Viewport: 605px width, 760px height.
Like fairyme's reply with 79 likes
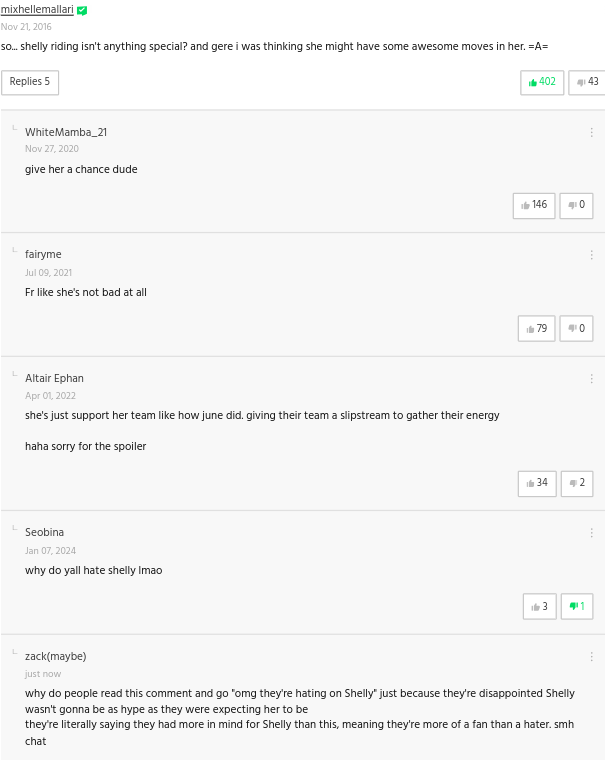coord(536,329)
